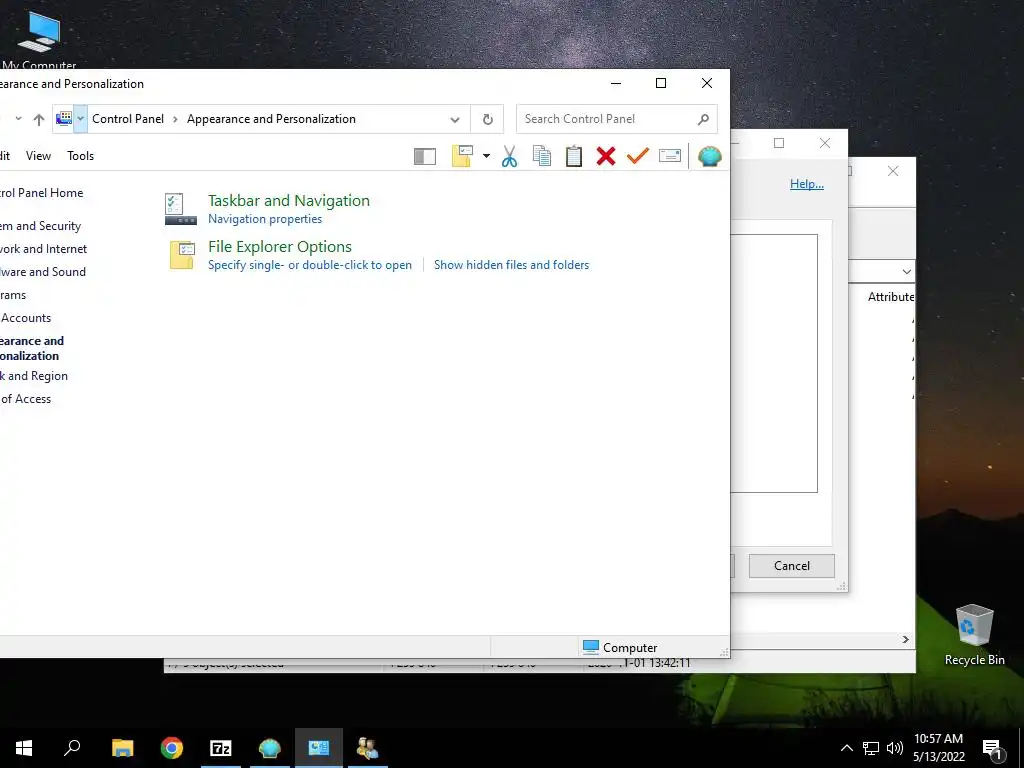Click the Copy toolbar icon
Image resolution: width=1024 pixels, height=768 pixels.
click(541, 156)
